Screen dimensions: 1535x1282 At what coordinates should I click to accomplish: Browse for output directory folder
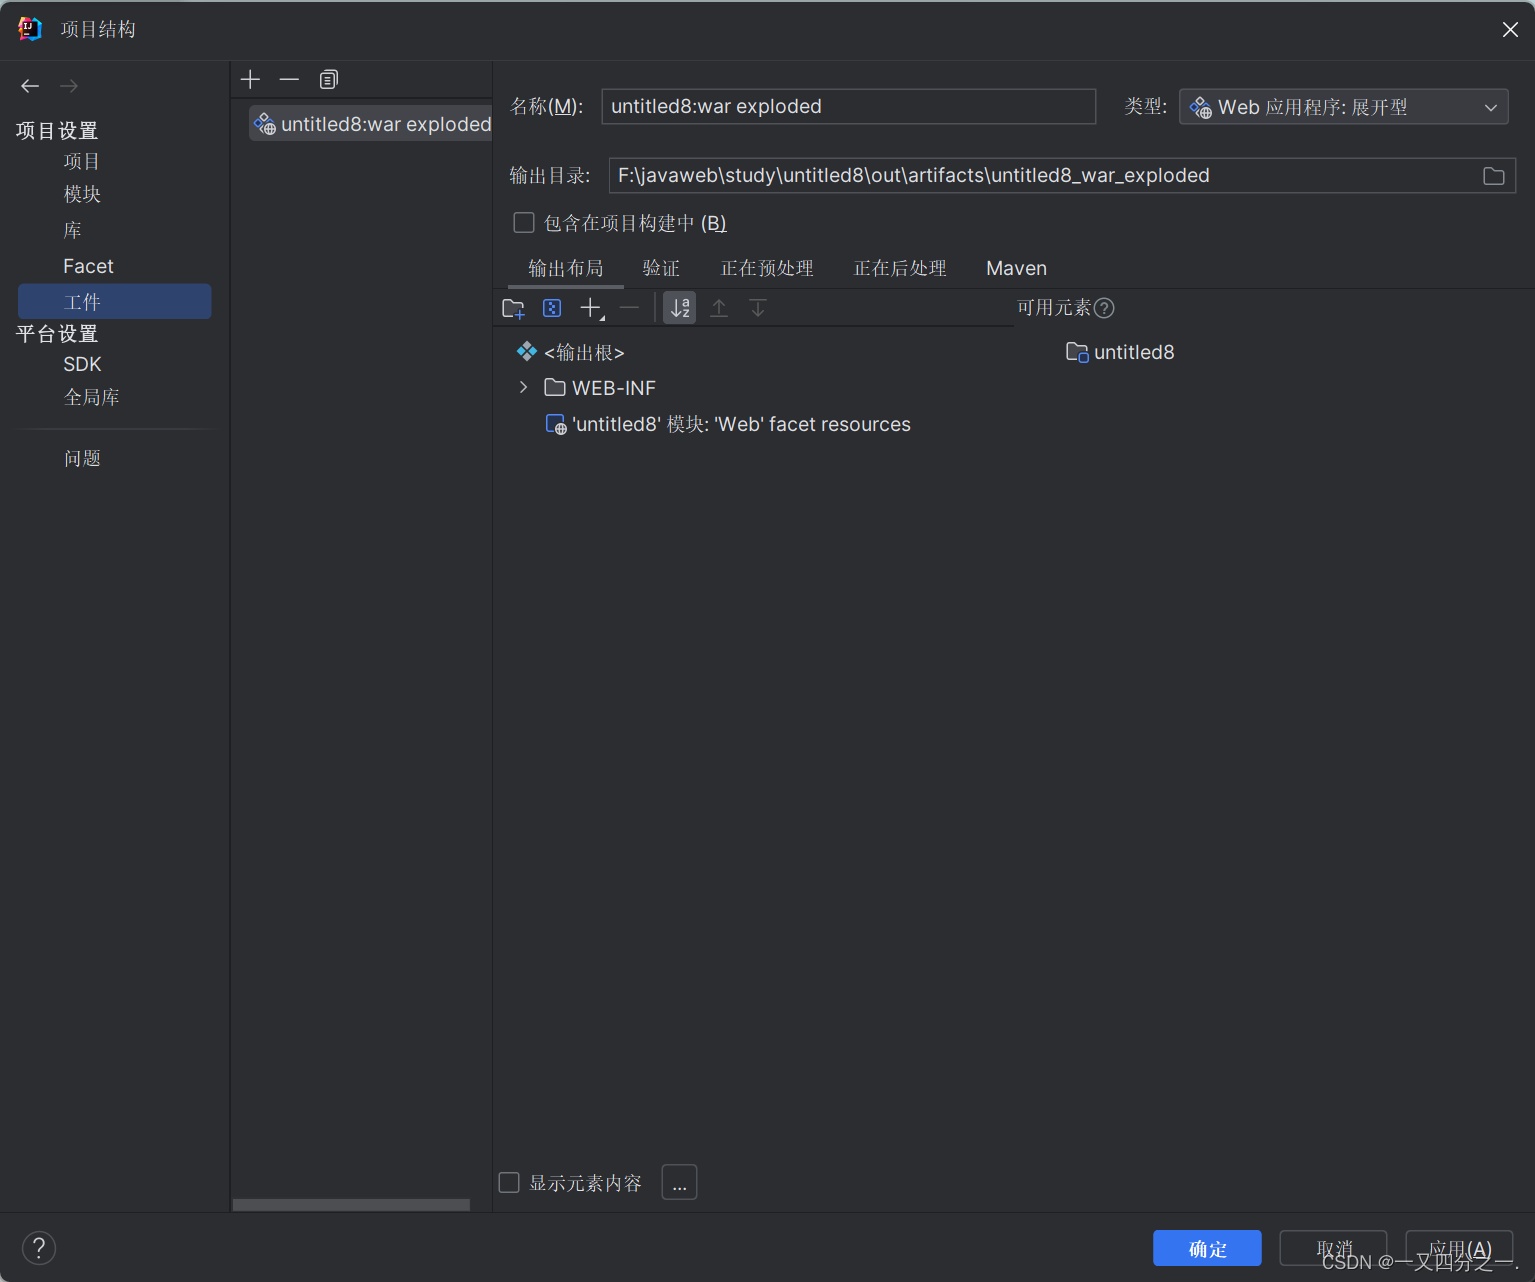coord(1494,176)
